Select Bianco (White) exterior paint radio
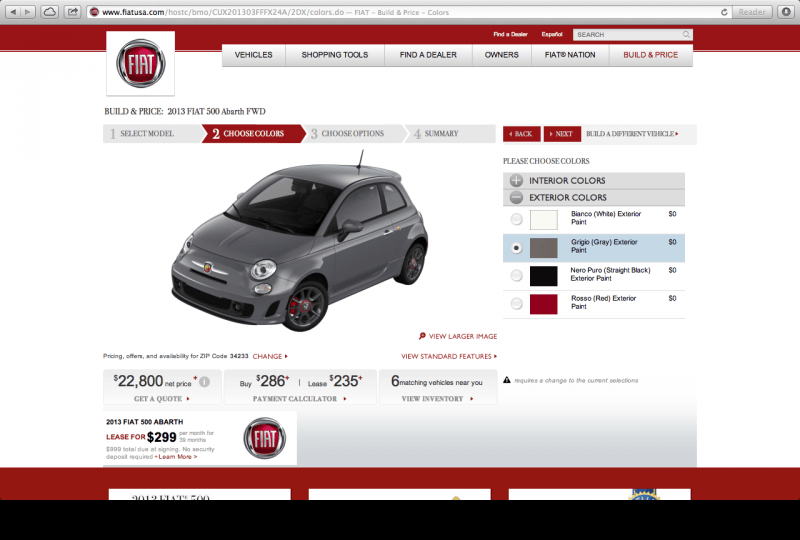The width and height of the screenshot is (800, 540). [x=516, y=219]
